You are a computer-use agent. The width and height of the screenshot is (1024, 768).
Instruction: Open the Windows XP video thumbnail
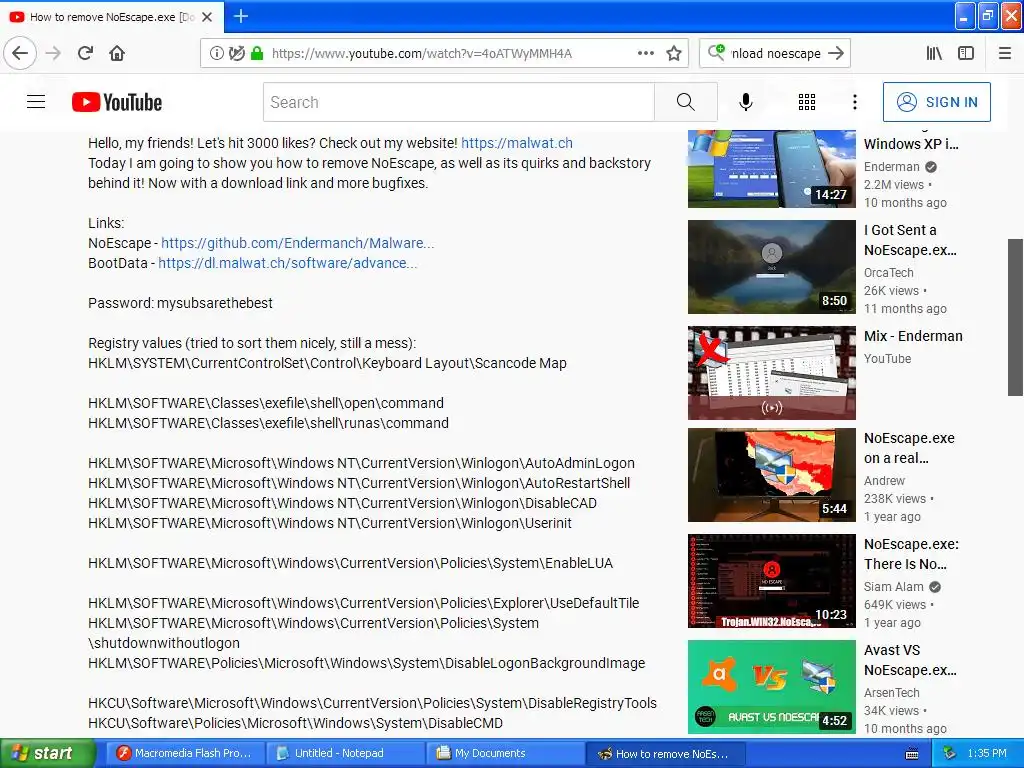771,168
